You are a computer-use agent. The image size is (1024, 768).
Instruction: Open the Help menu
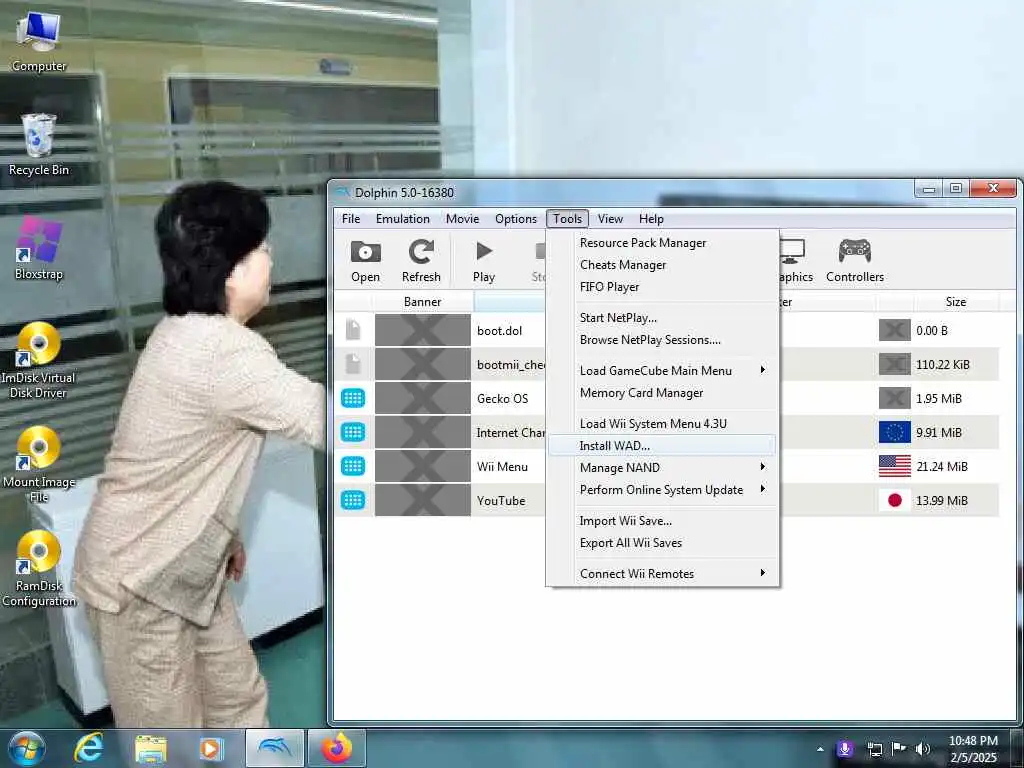[x=651, y=219]
